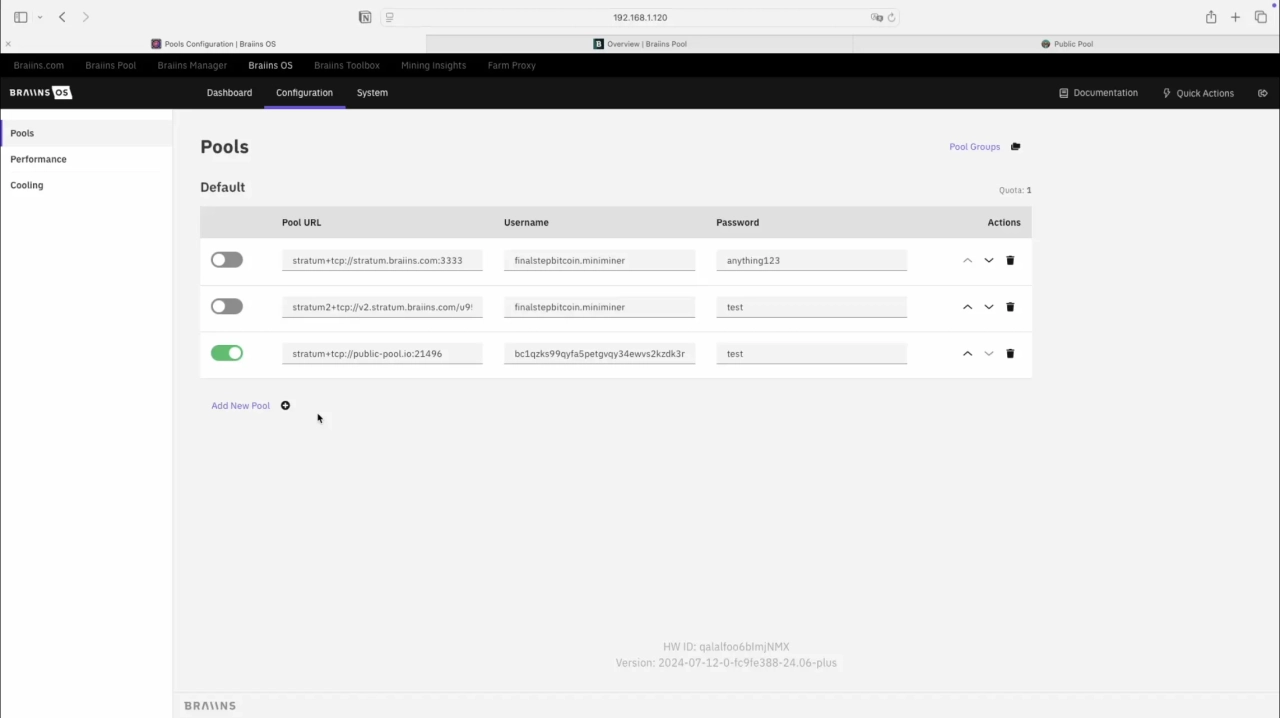
Task: Open Farm Proxy link
Action: (x=512, y=65)
